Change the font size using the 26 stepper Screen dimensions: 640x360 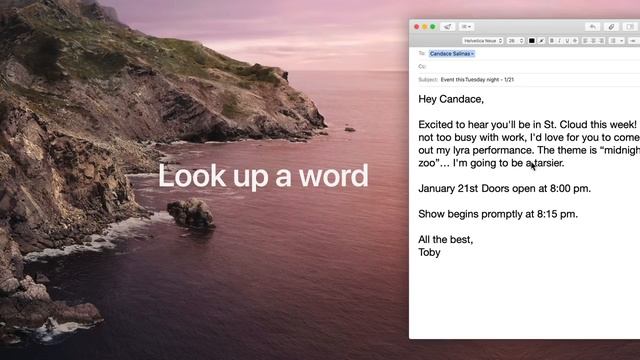click(516, 41)
